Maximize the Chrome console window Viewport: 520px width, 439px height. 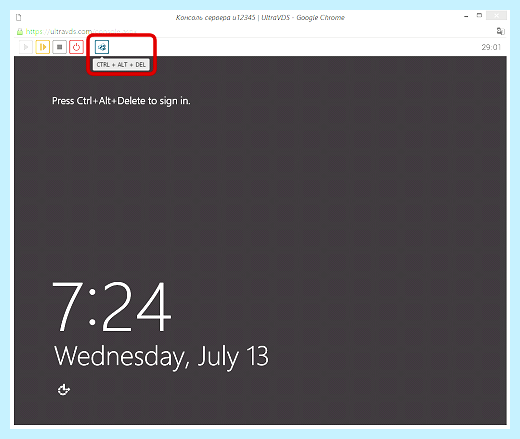click(x=479, y=16)
